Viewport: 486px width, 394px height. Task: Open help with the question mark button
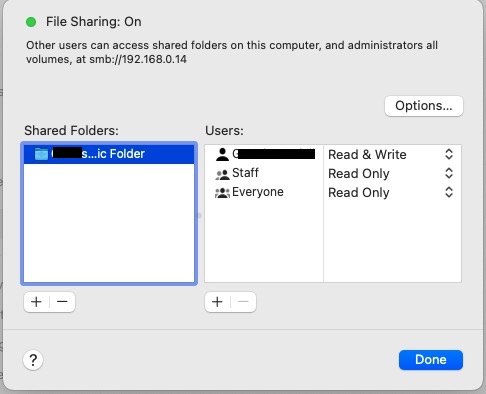[33, 360]
